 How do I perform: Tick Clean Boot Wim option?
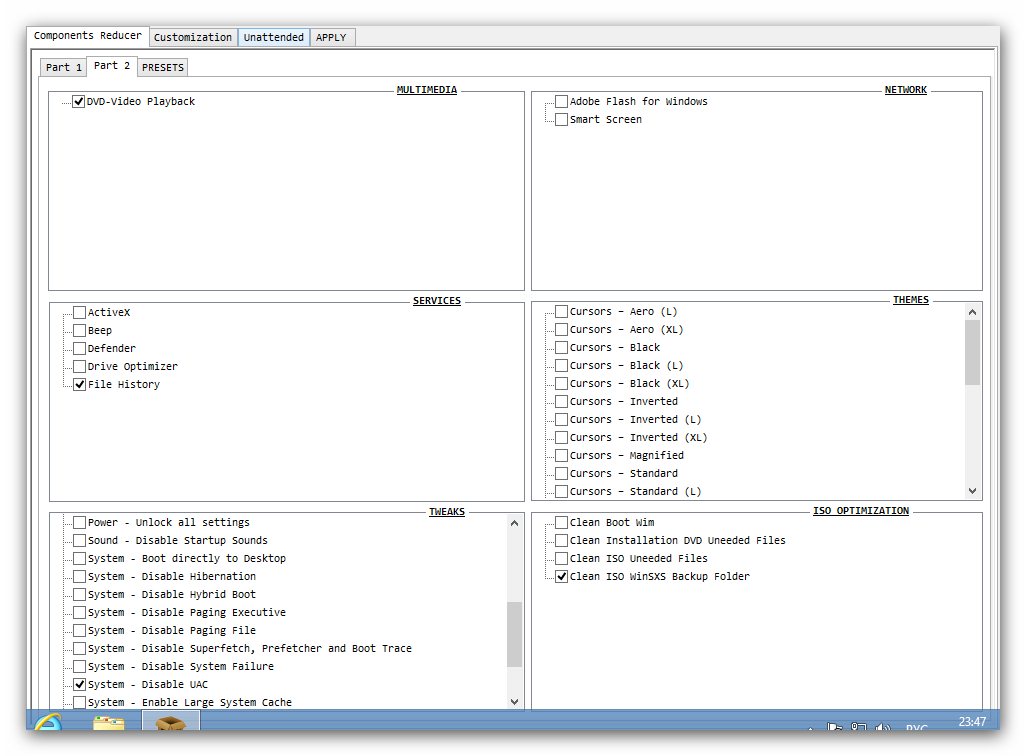point(561,523)
